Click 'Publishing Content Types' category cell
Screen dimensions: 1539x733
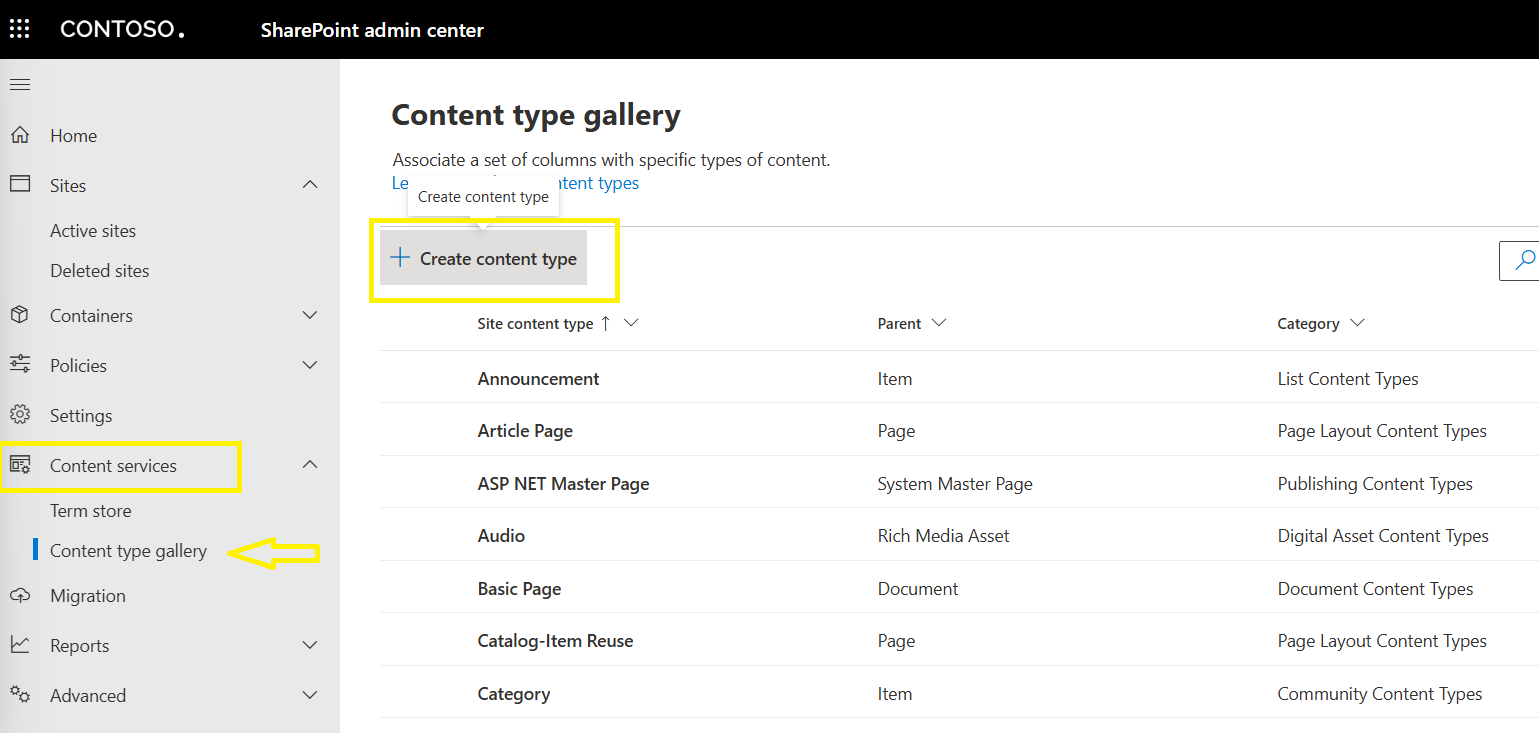(x=1375, y=484)
